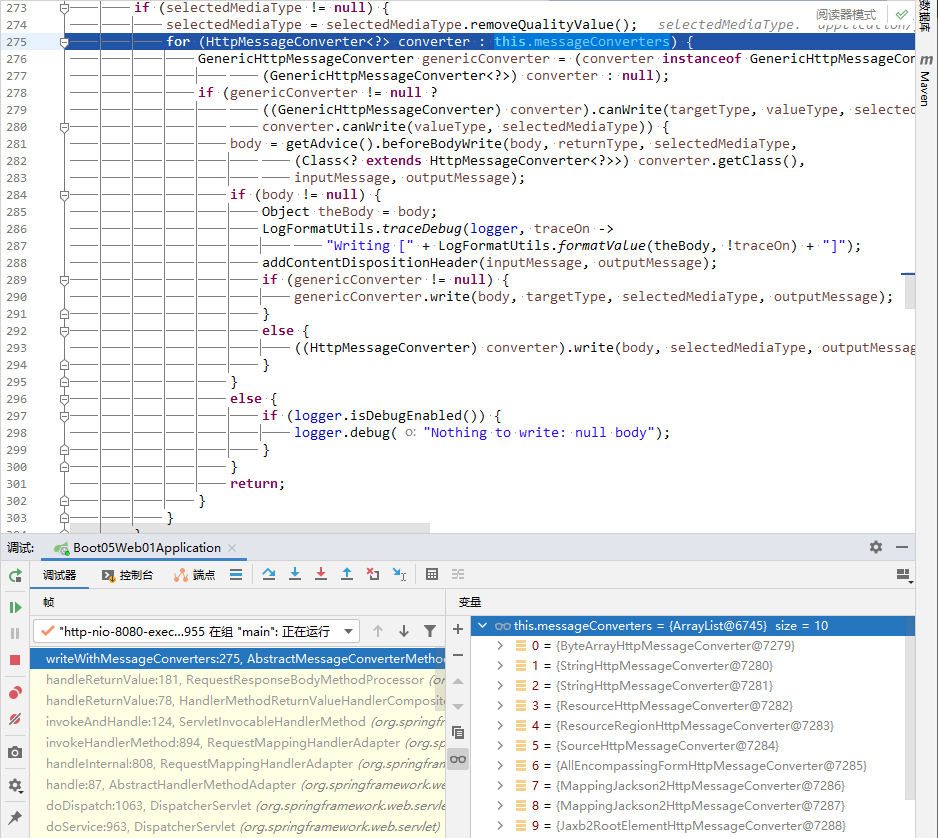Toggle code fold at line 284
The image size is (938, 838).
click(65, 195)
